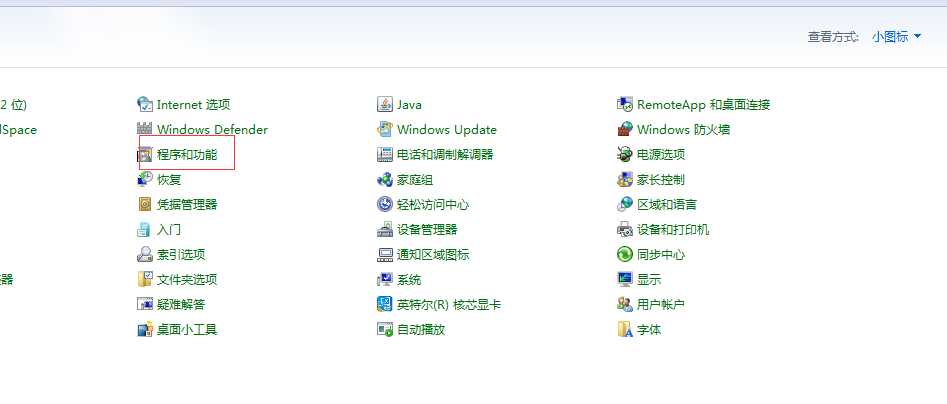This screenshot has height=404, width=947.
Task: Open 通知区域图标 link
Action: [x=432, y=254]
